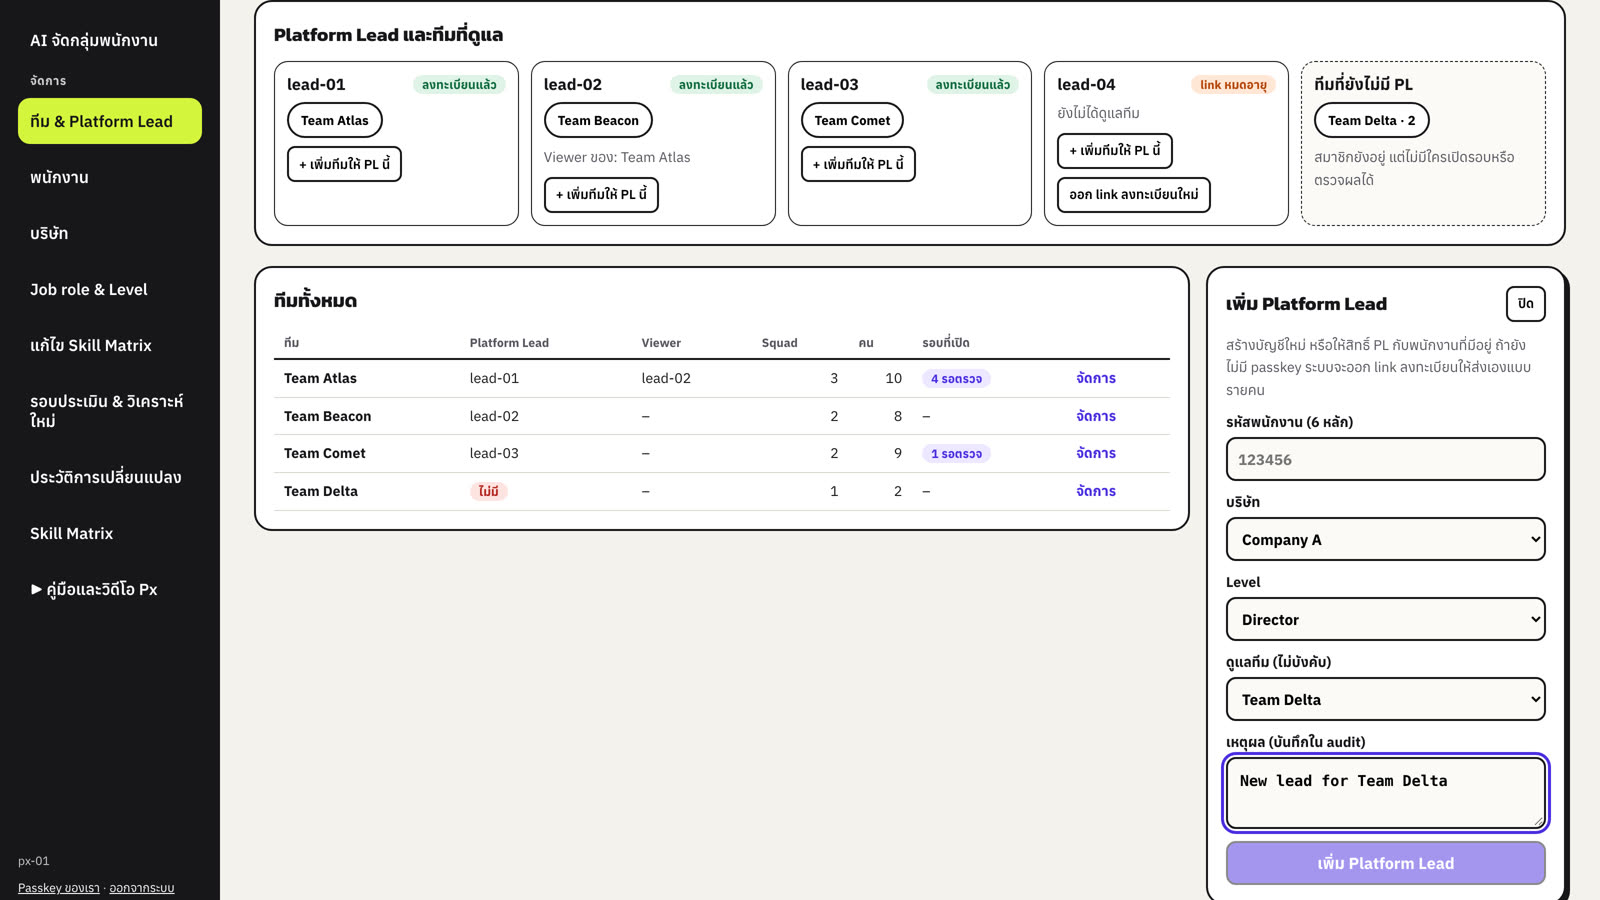Open the Level Director dropdown

click(1386, 619)
